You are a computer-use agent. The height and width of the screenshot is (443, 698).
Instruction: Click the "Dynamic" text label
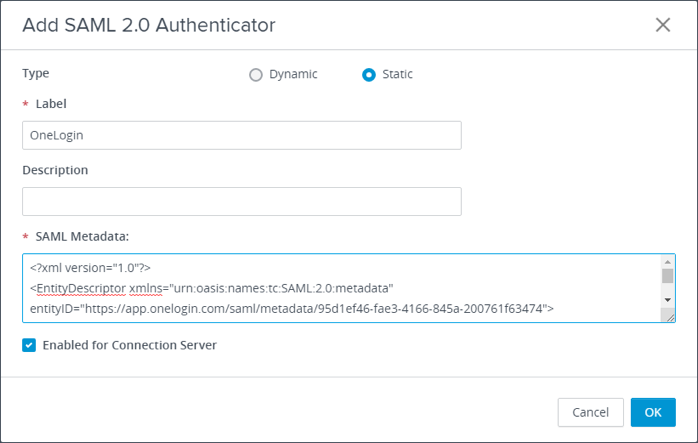pyautogui.click(x=293, y=74)
